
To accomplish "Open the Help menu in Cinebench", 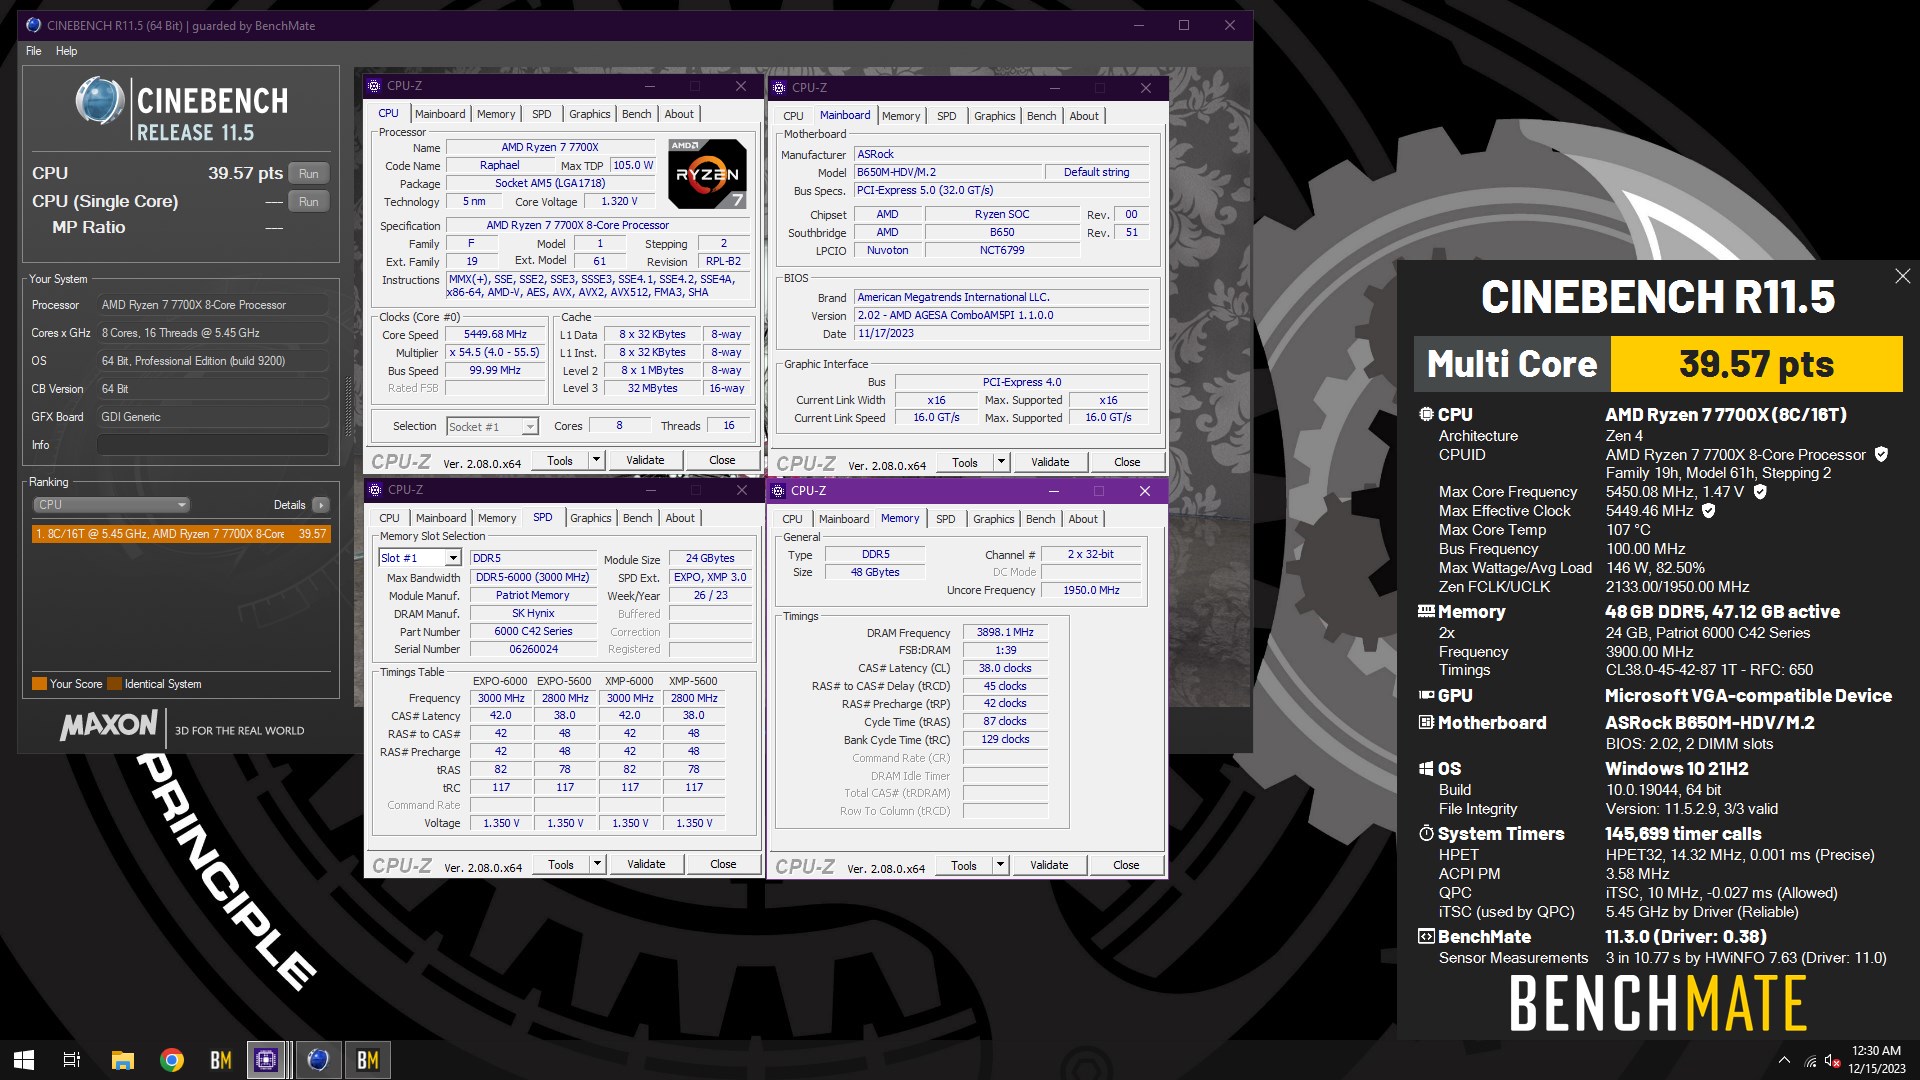I will point(66,51).
